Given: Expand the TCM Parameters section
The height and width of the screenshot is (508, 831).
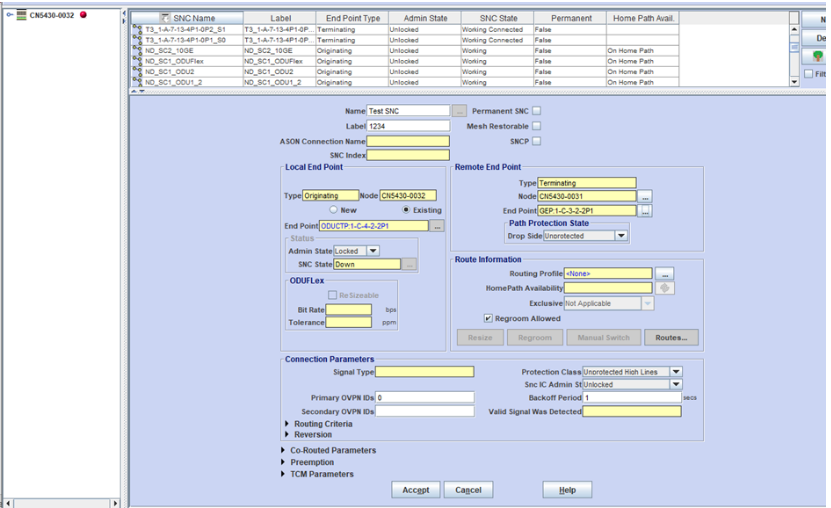Looking at the screenshot, I should pos(283,474).
